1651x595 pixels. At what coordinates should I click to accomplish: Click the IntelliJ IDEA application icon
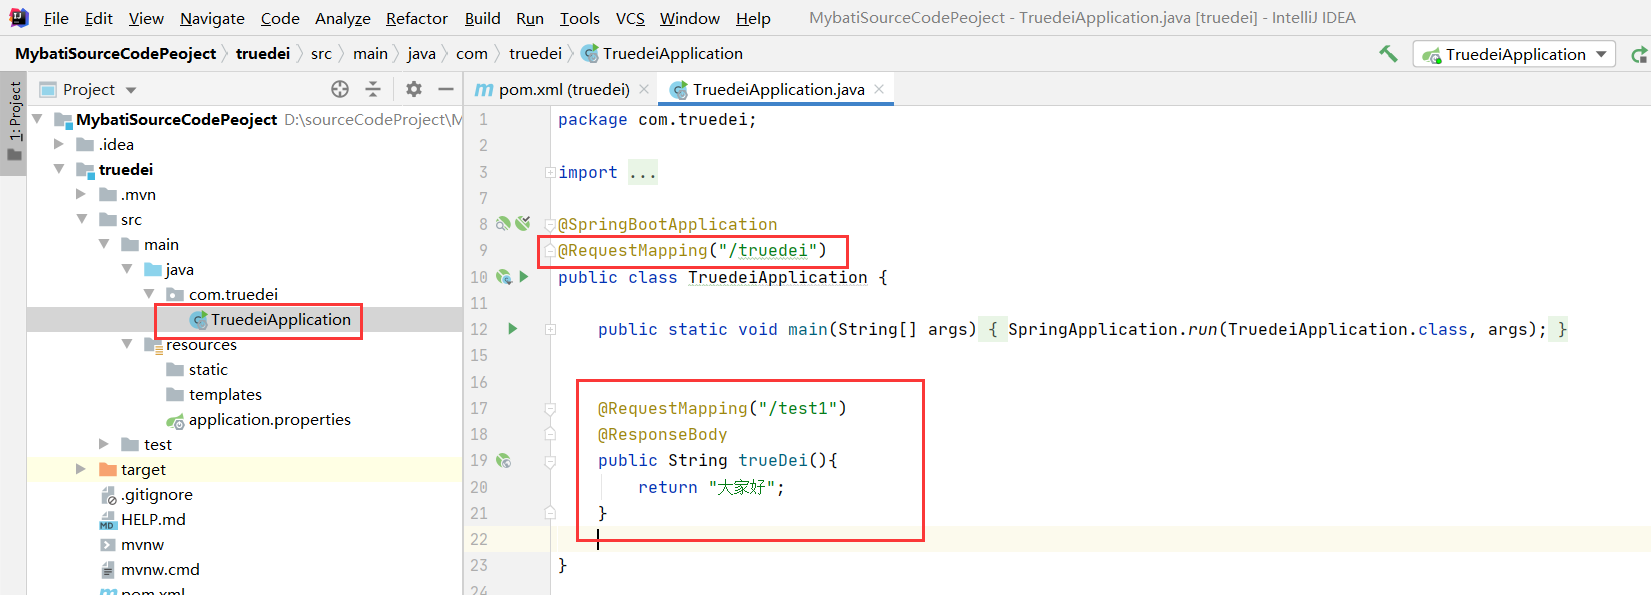19,17
